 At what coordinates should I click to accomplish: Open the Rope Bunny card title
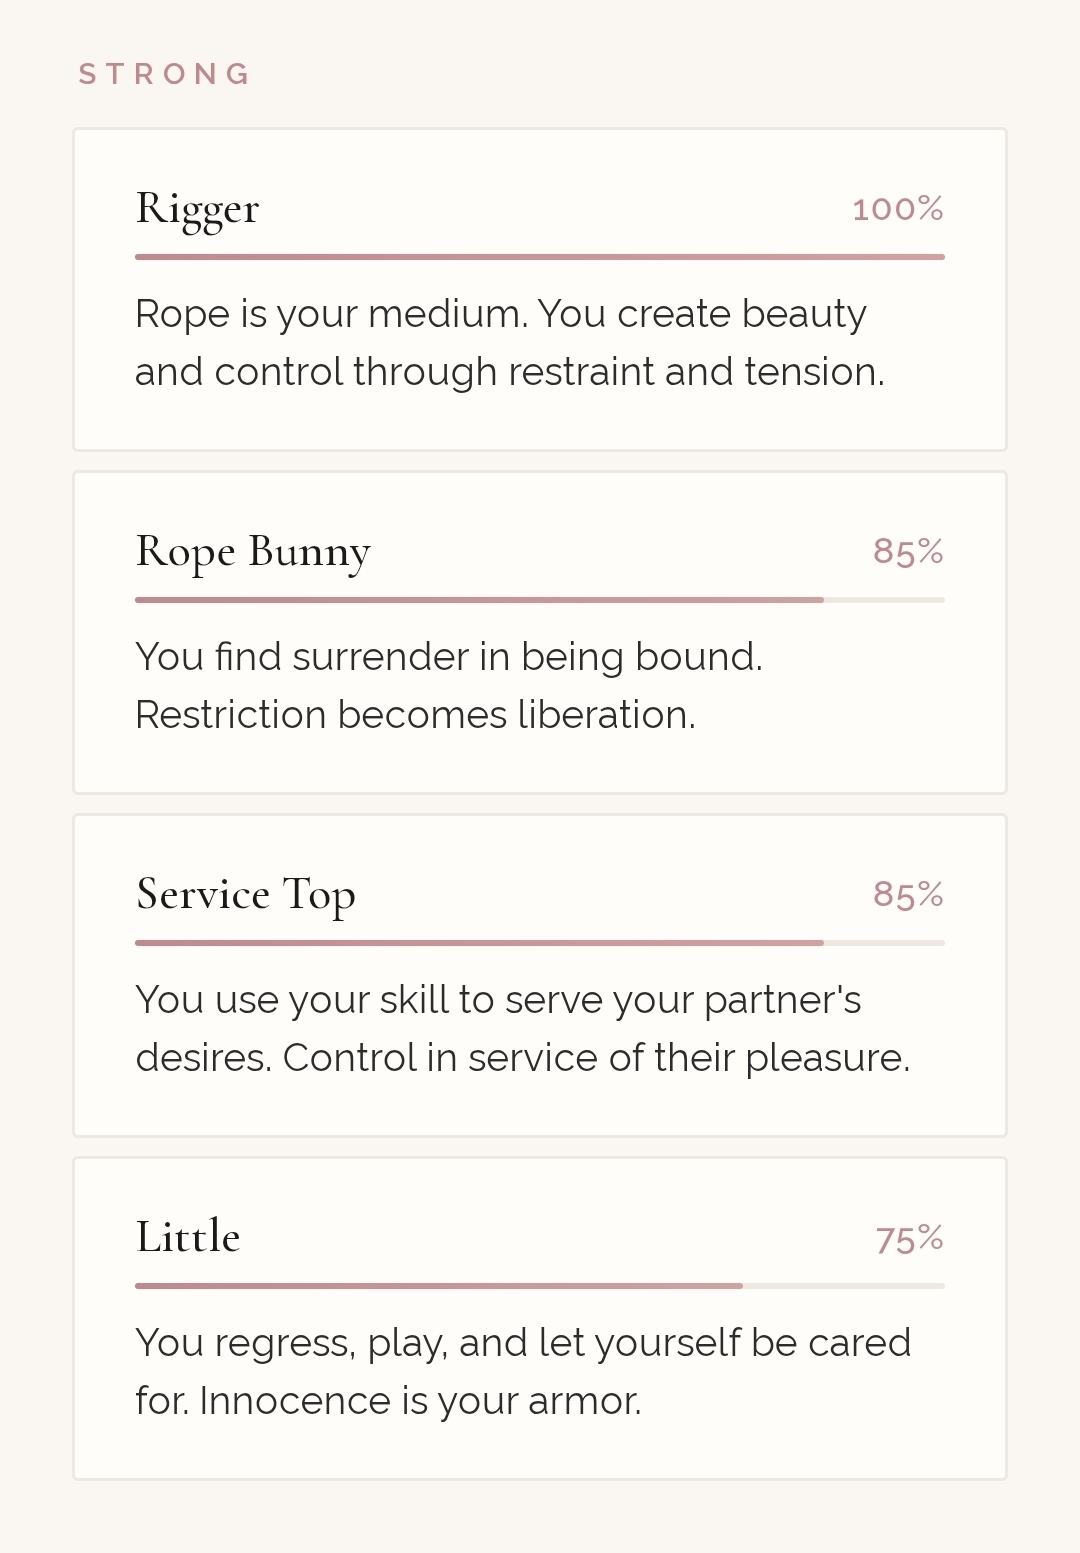(253, 551)
